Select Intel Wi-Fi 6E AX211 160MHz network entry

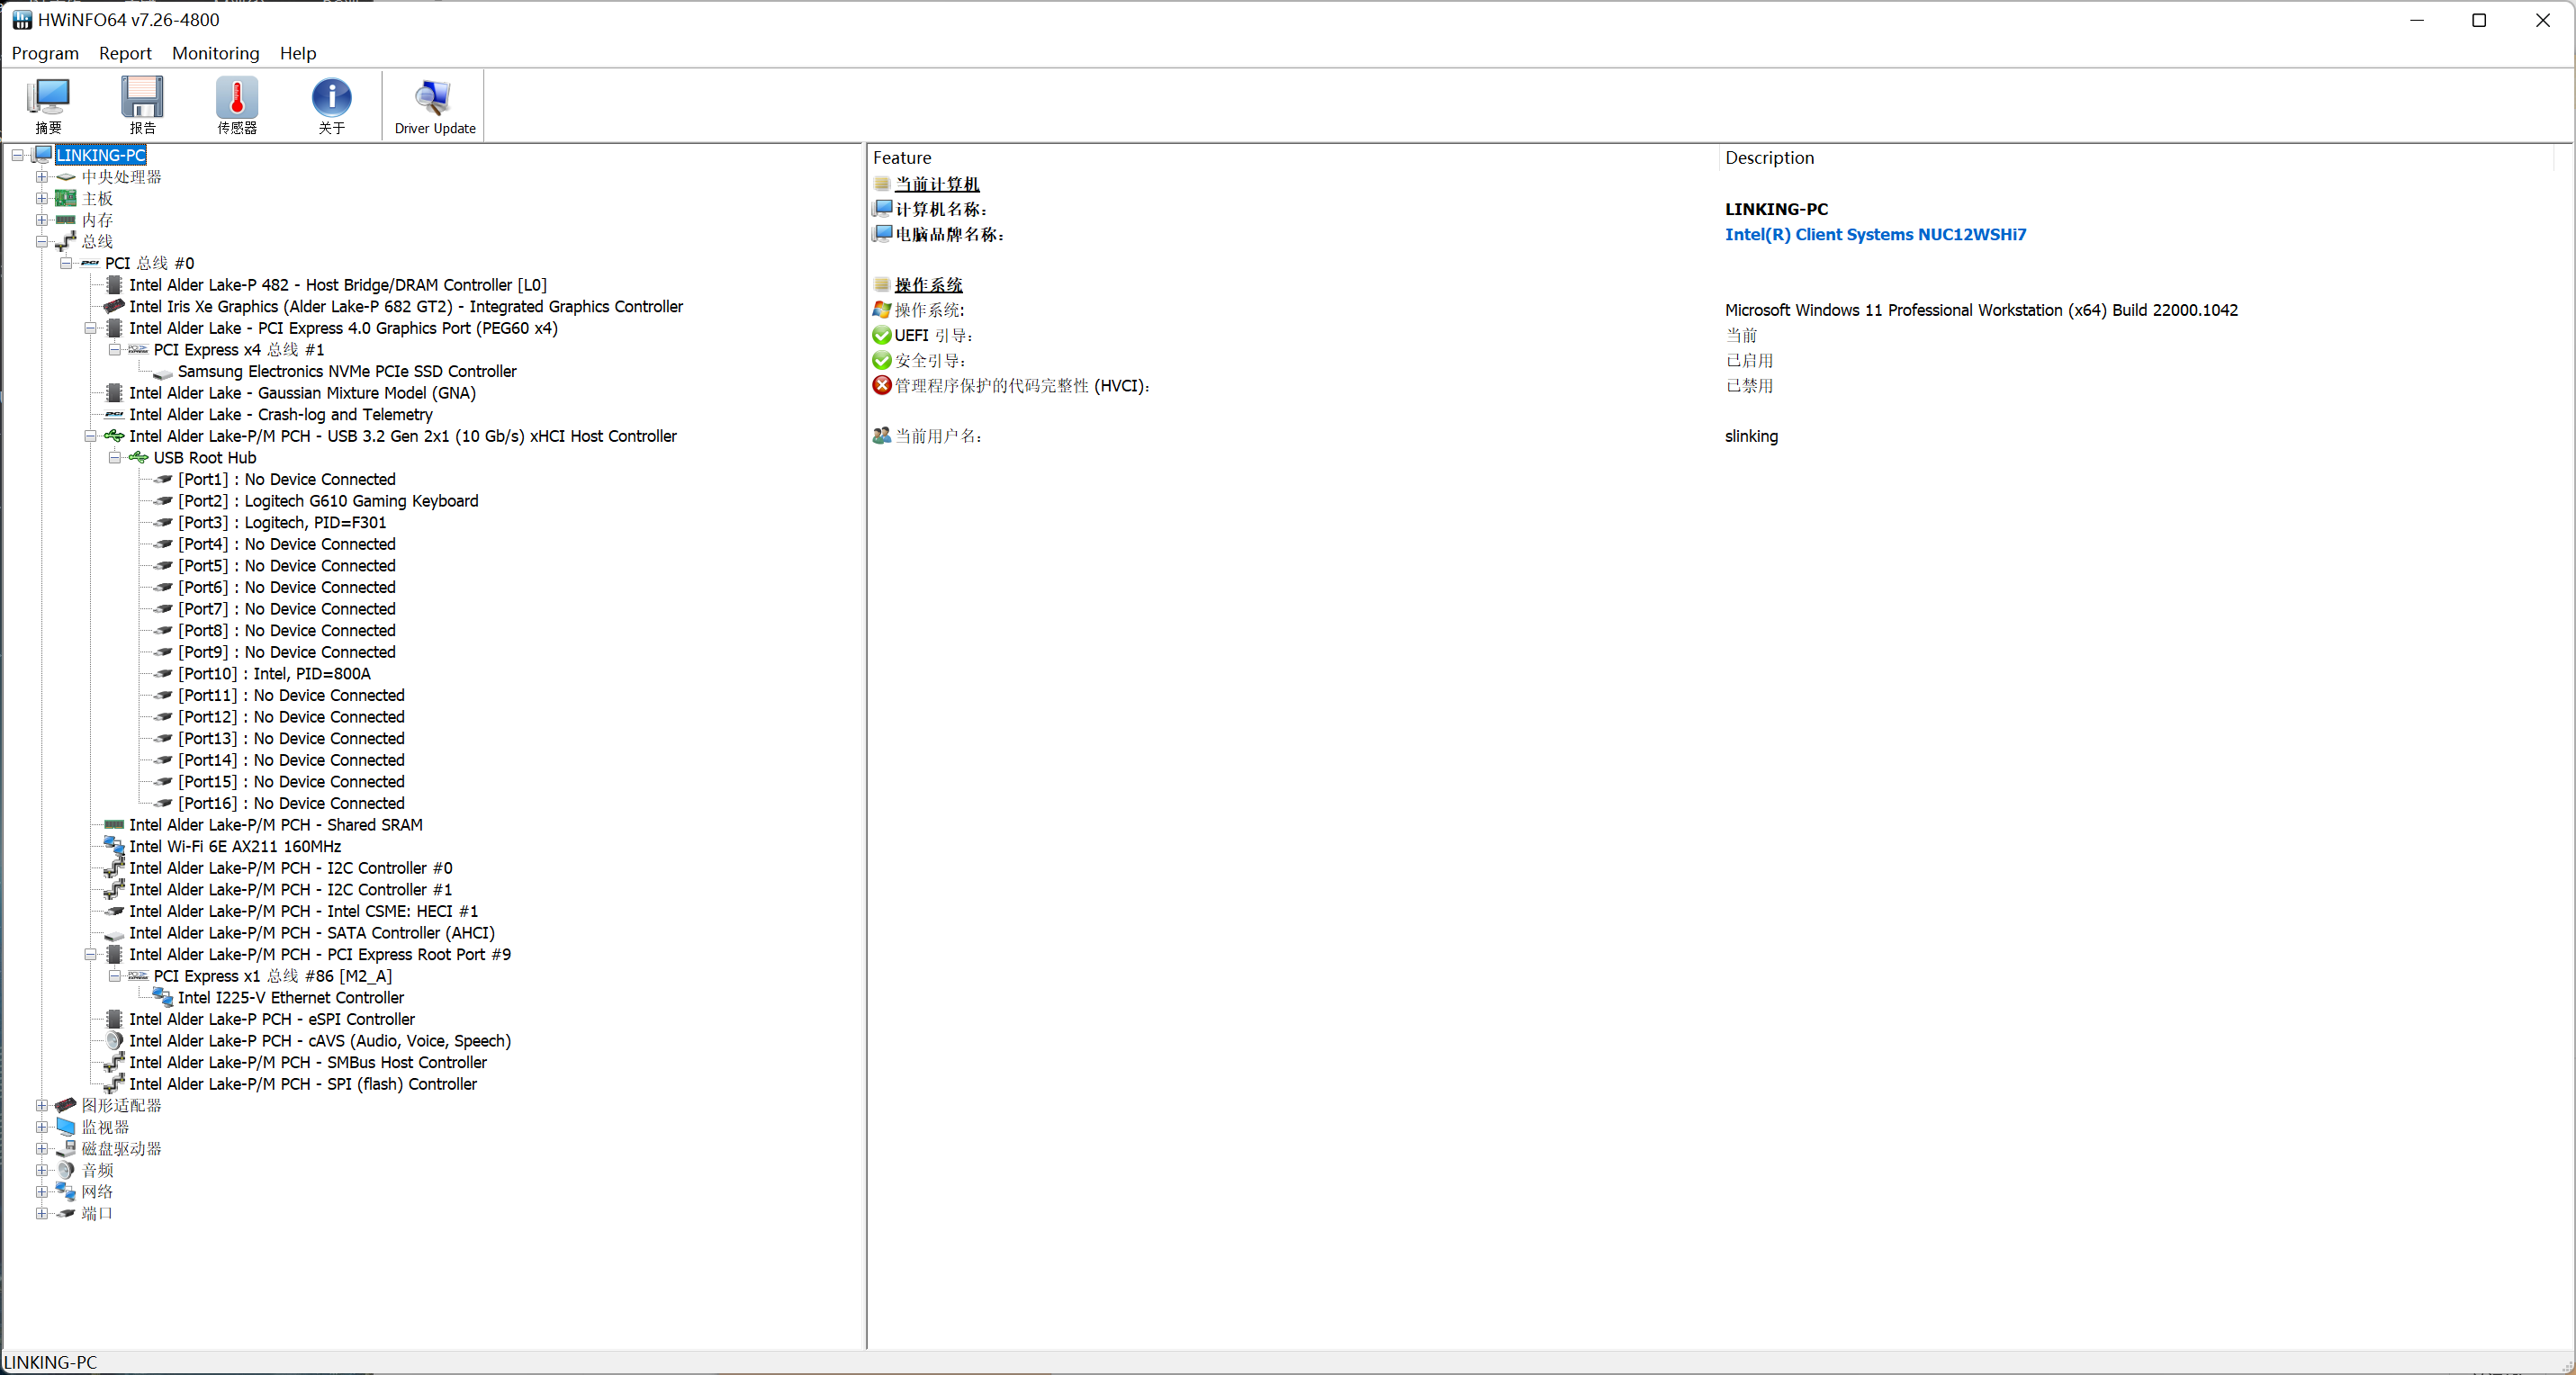[235, 847]
